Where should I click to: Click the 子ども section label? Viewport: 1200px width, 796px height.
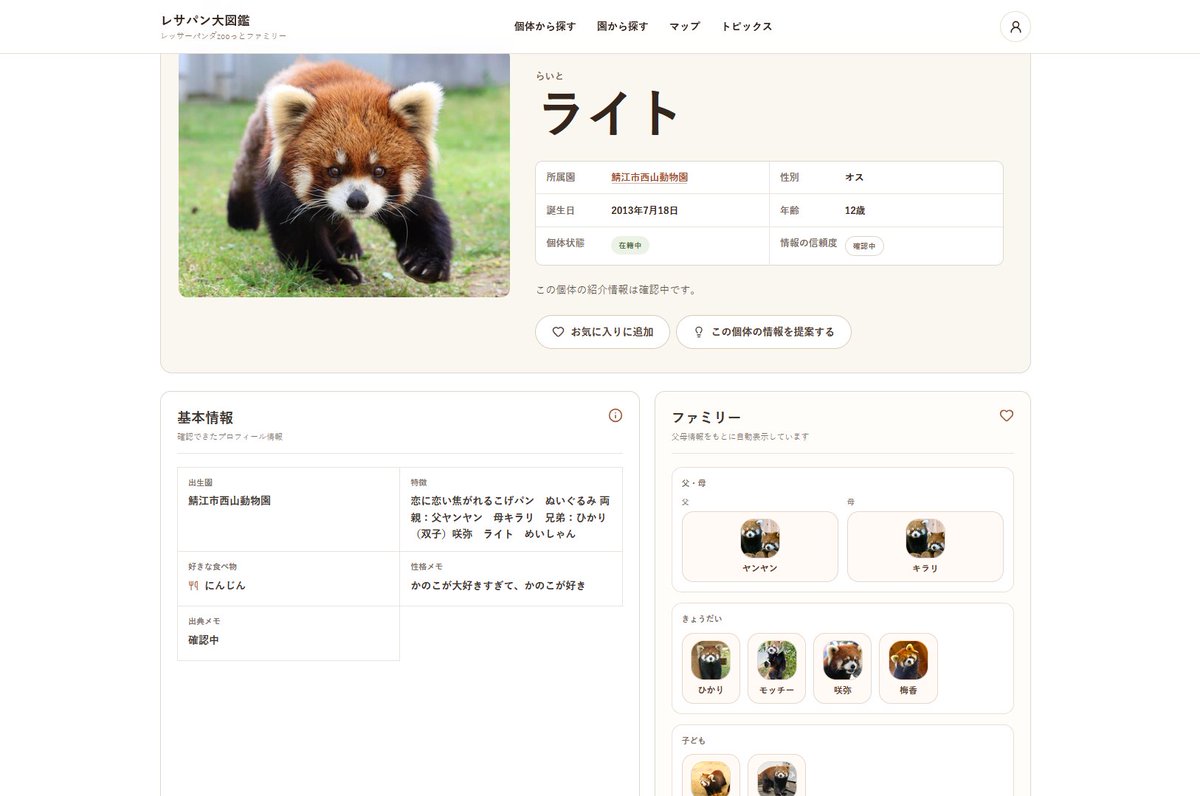694,740
